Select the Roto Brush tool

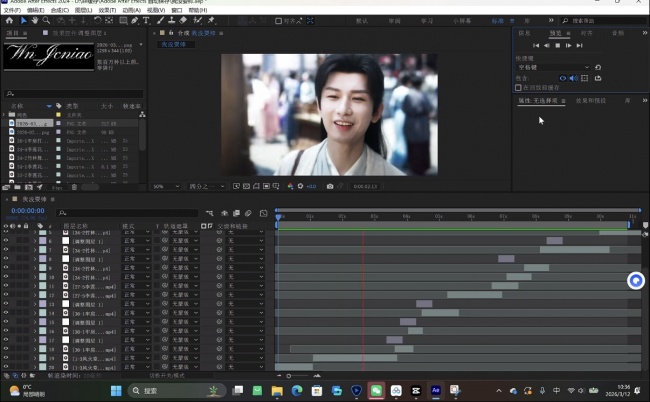pos(198,20)
